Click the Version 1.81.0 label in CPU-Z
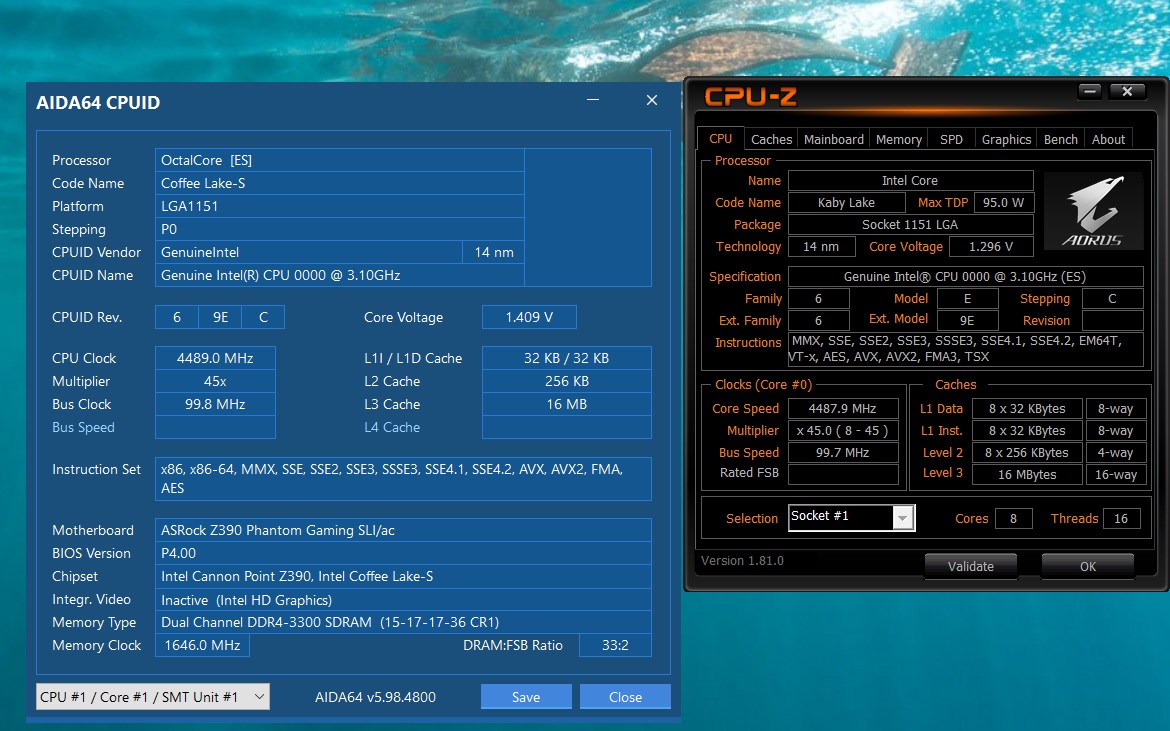 click(742, 561)
